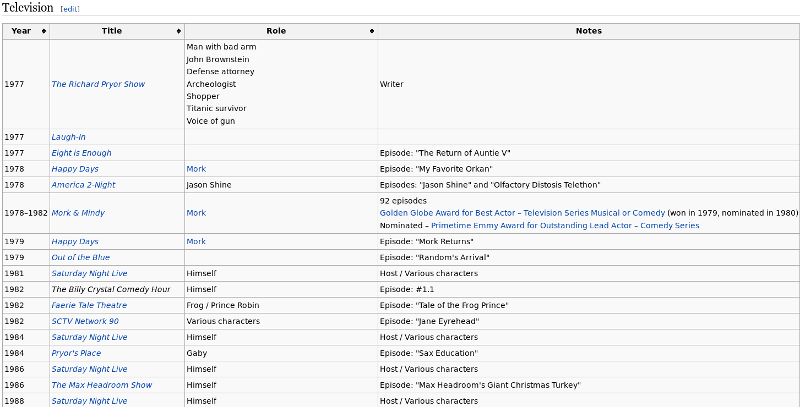The image size is (800, 407).
Task: Open the Faerie Tale Theatre link
Action: (x=89, y=305)
